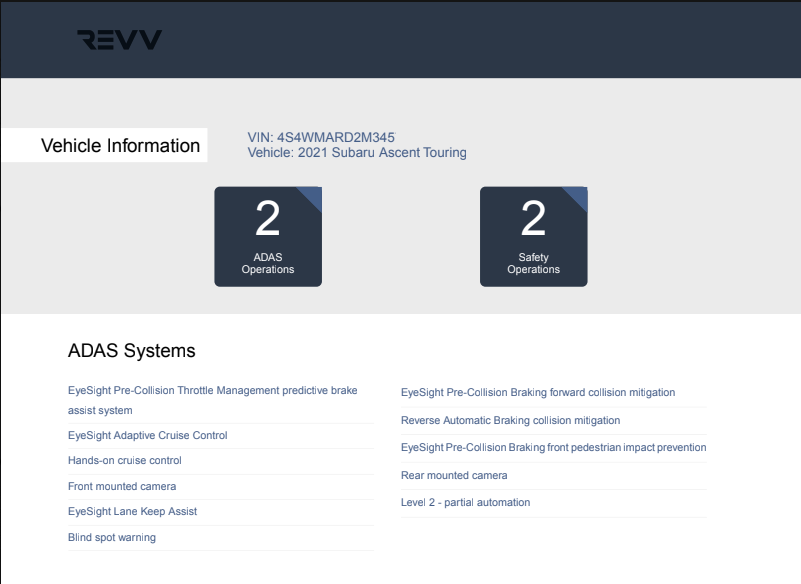This screenshot has width=801, height=584.
Task: Select the Vehicle Information heading
Action: tap(120, 146)
